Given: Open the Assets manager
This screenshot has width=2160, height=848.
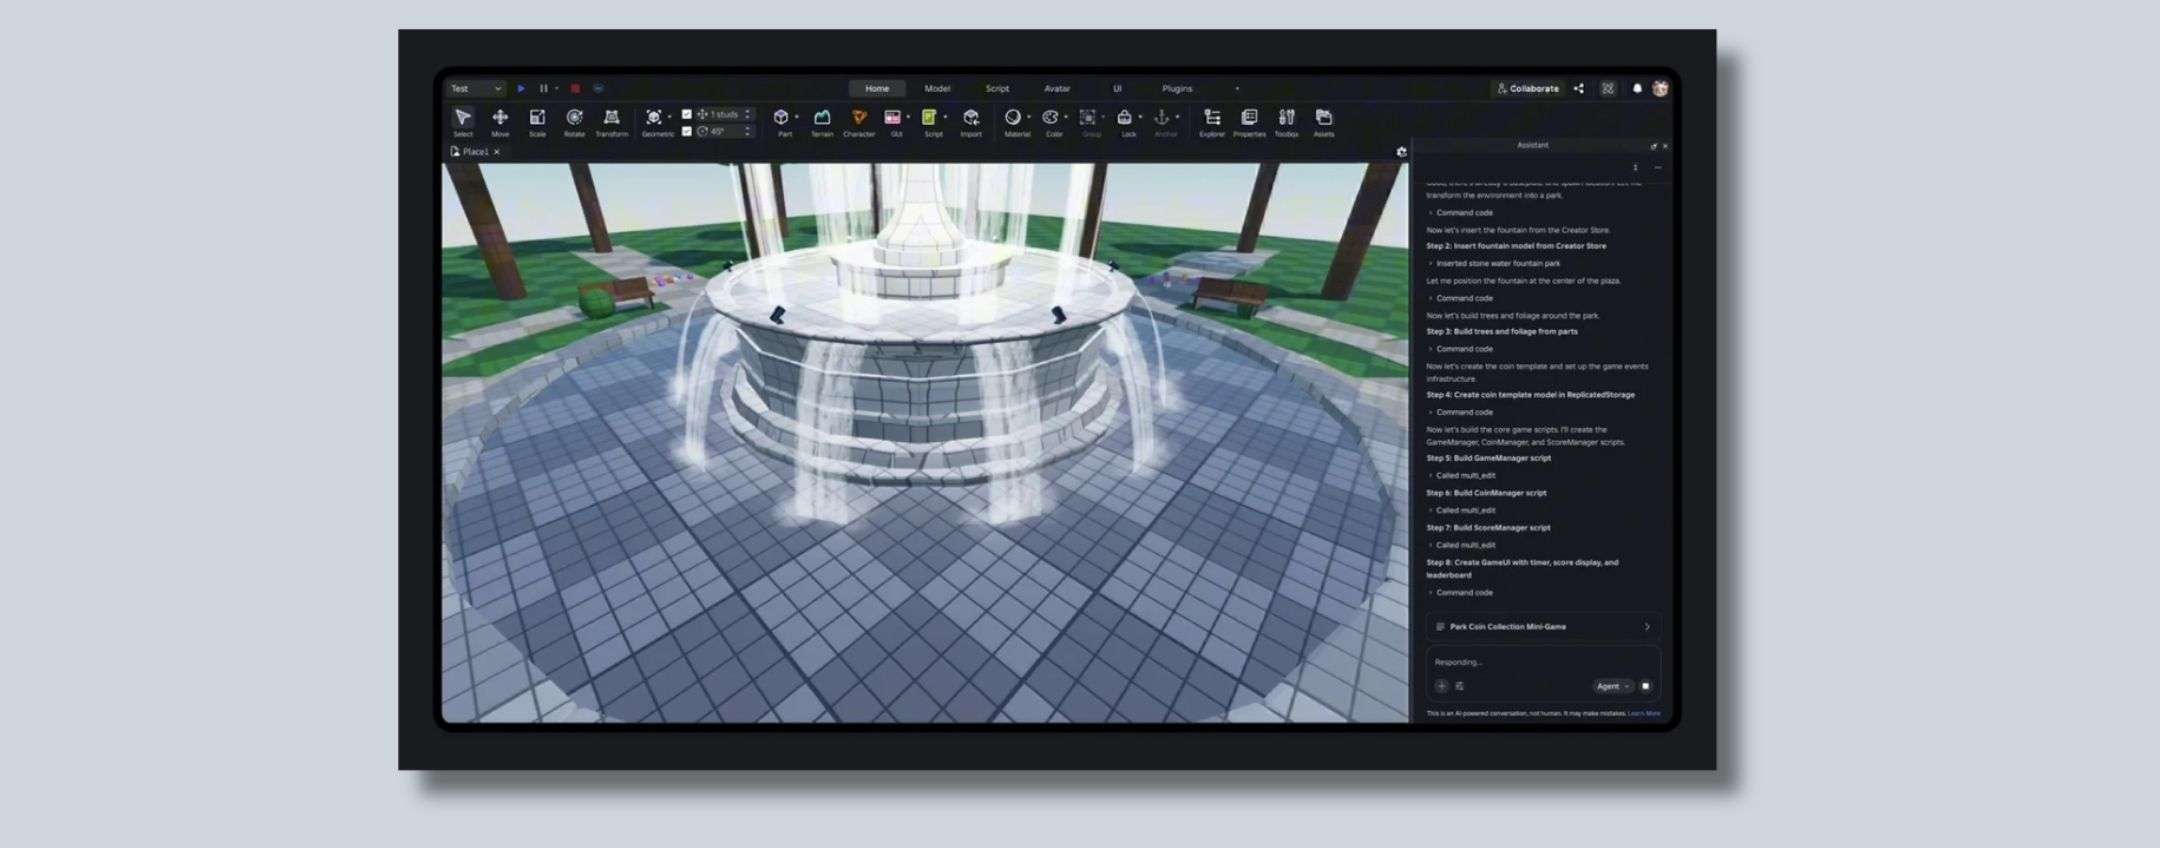Looking at the screenshot, I should (1324, 122).
